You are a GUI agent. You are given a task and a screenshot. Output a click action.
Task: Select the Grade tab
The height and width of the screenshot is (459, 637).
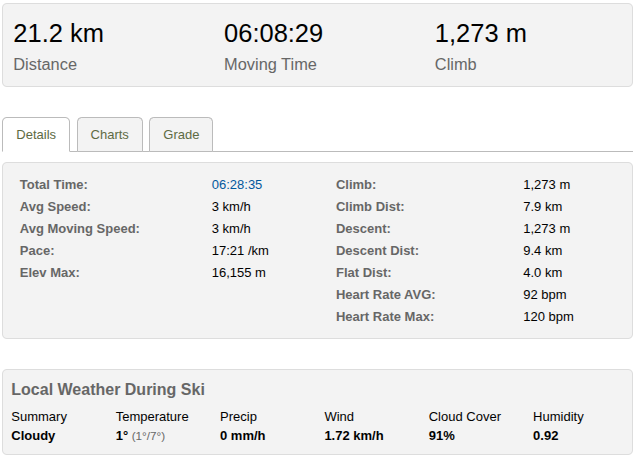181,135
